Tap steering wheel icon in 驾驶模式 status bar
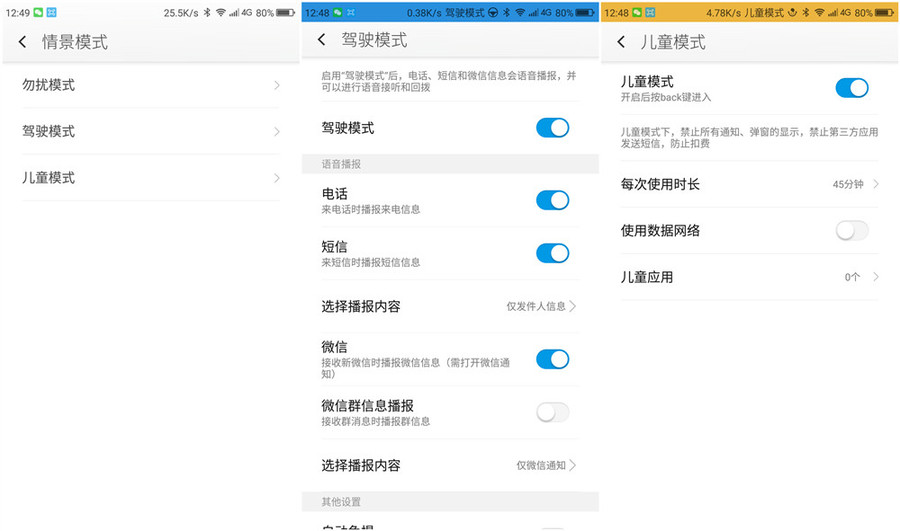This screenshot has width=900, height=531. [x=493, y=12]
